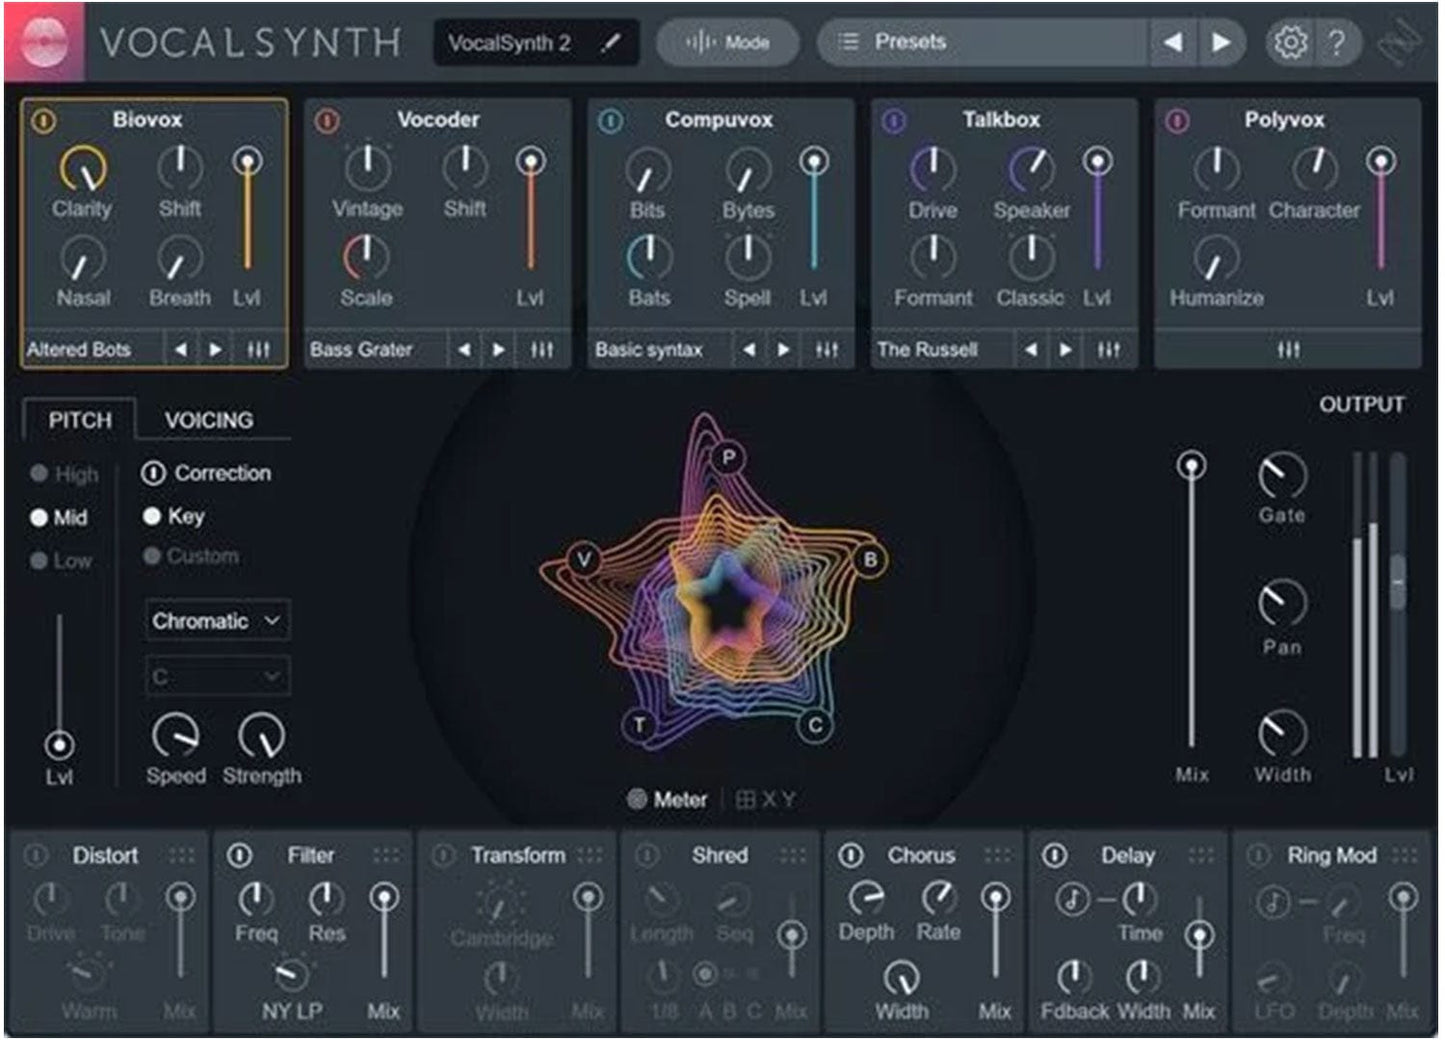Toggle the Ring Mod effect power button
1445x1040 pixels.
[x=1258, y=855]
